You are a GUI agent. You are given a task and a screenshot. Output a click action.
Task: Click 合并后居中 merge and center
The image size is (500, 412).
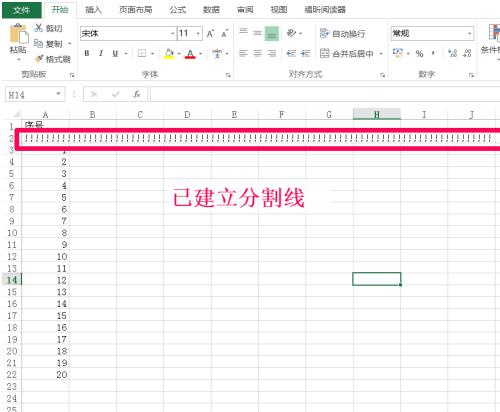point(346,53)
